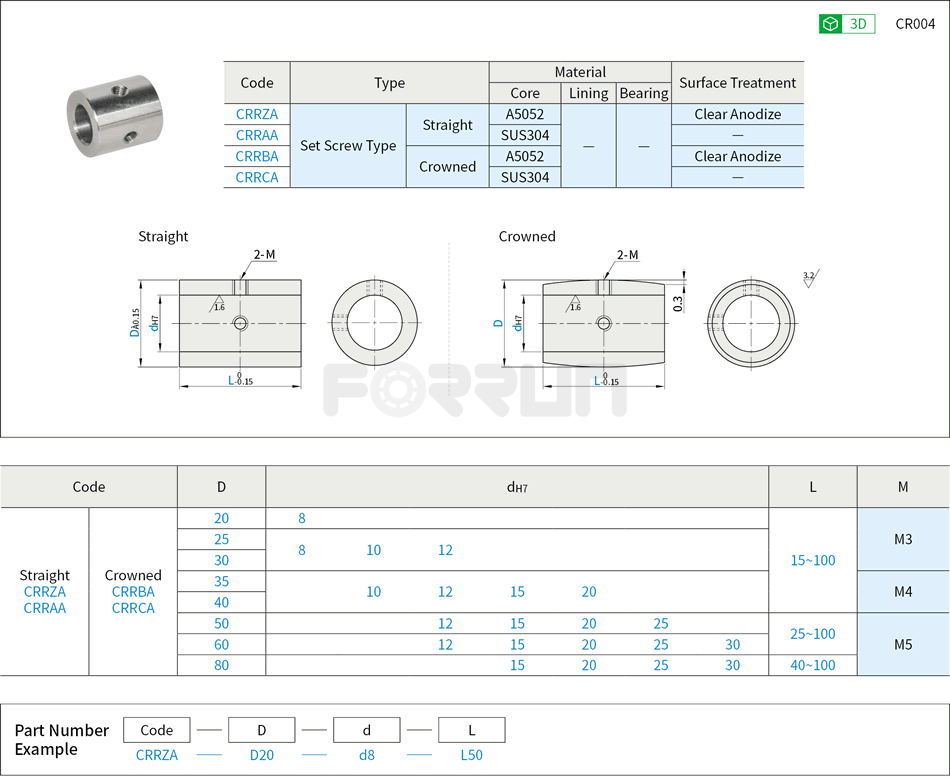The width and height of the screenshot is (950, 780).
Task: Select D value 20 in dimension table
Action: (221, 518)
